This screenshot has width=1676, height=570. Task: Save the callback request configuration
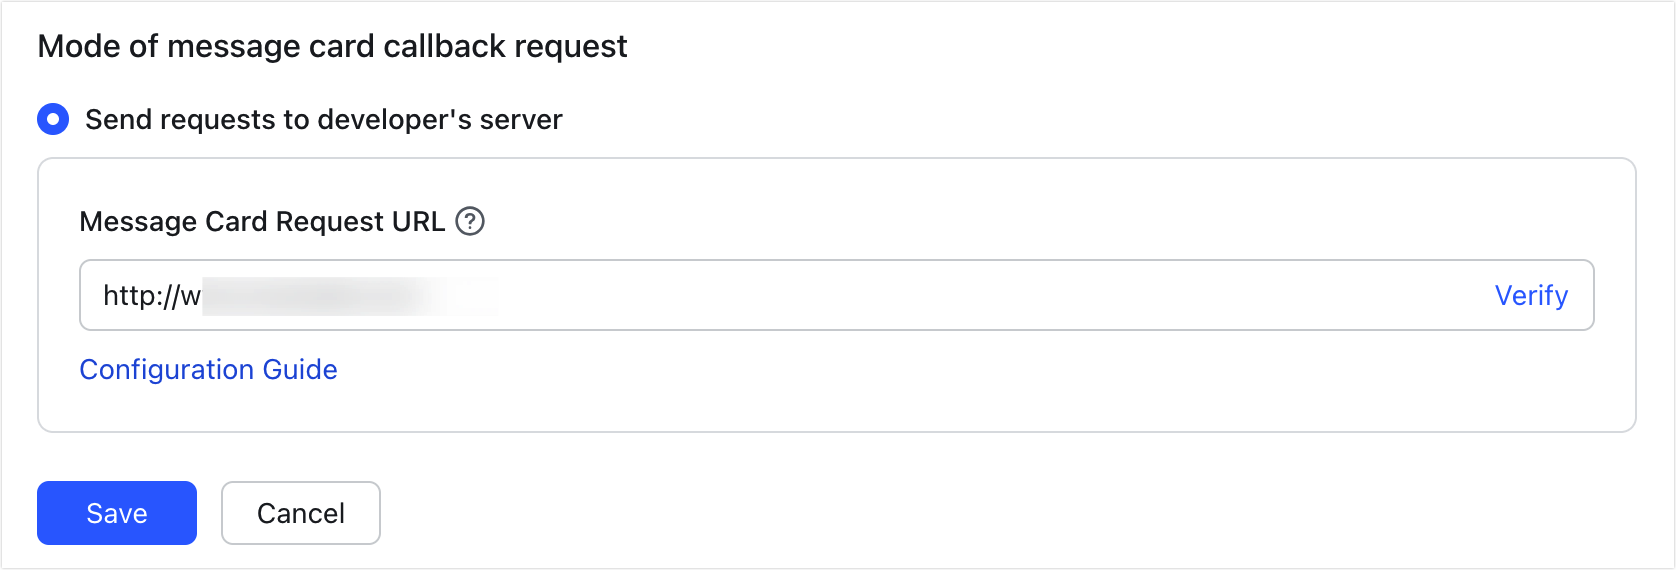[117, 513]
